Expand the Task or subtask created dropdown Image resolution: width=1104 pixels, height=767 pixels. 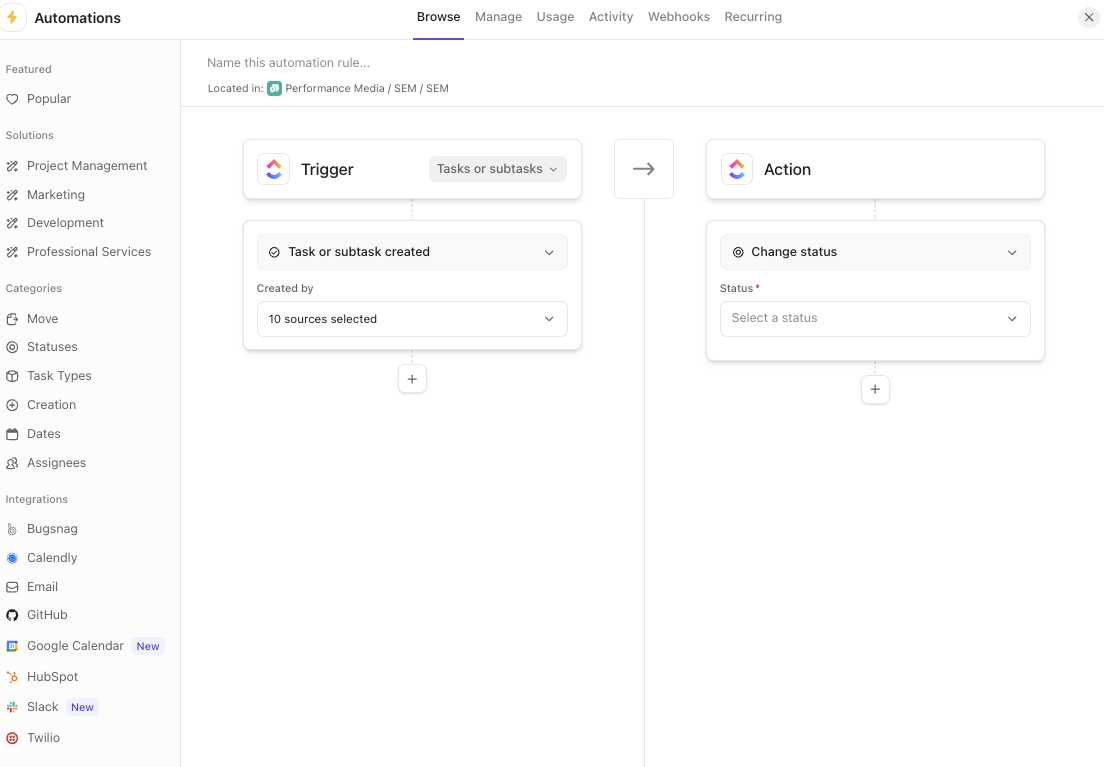(x=412, y=251)
